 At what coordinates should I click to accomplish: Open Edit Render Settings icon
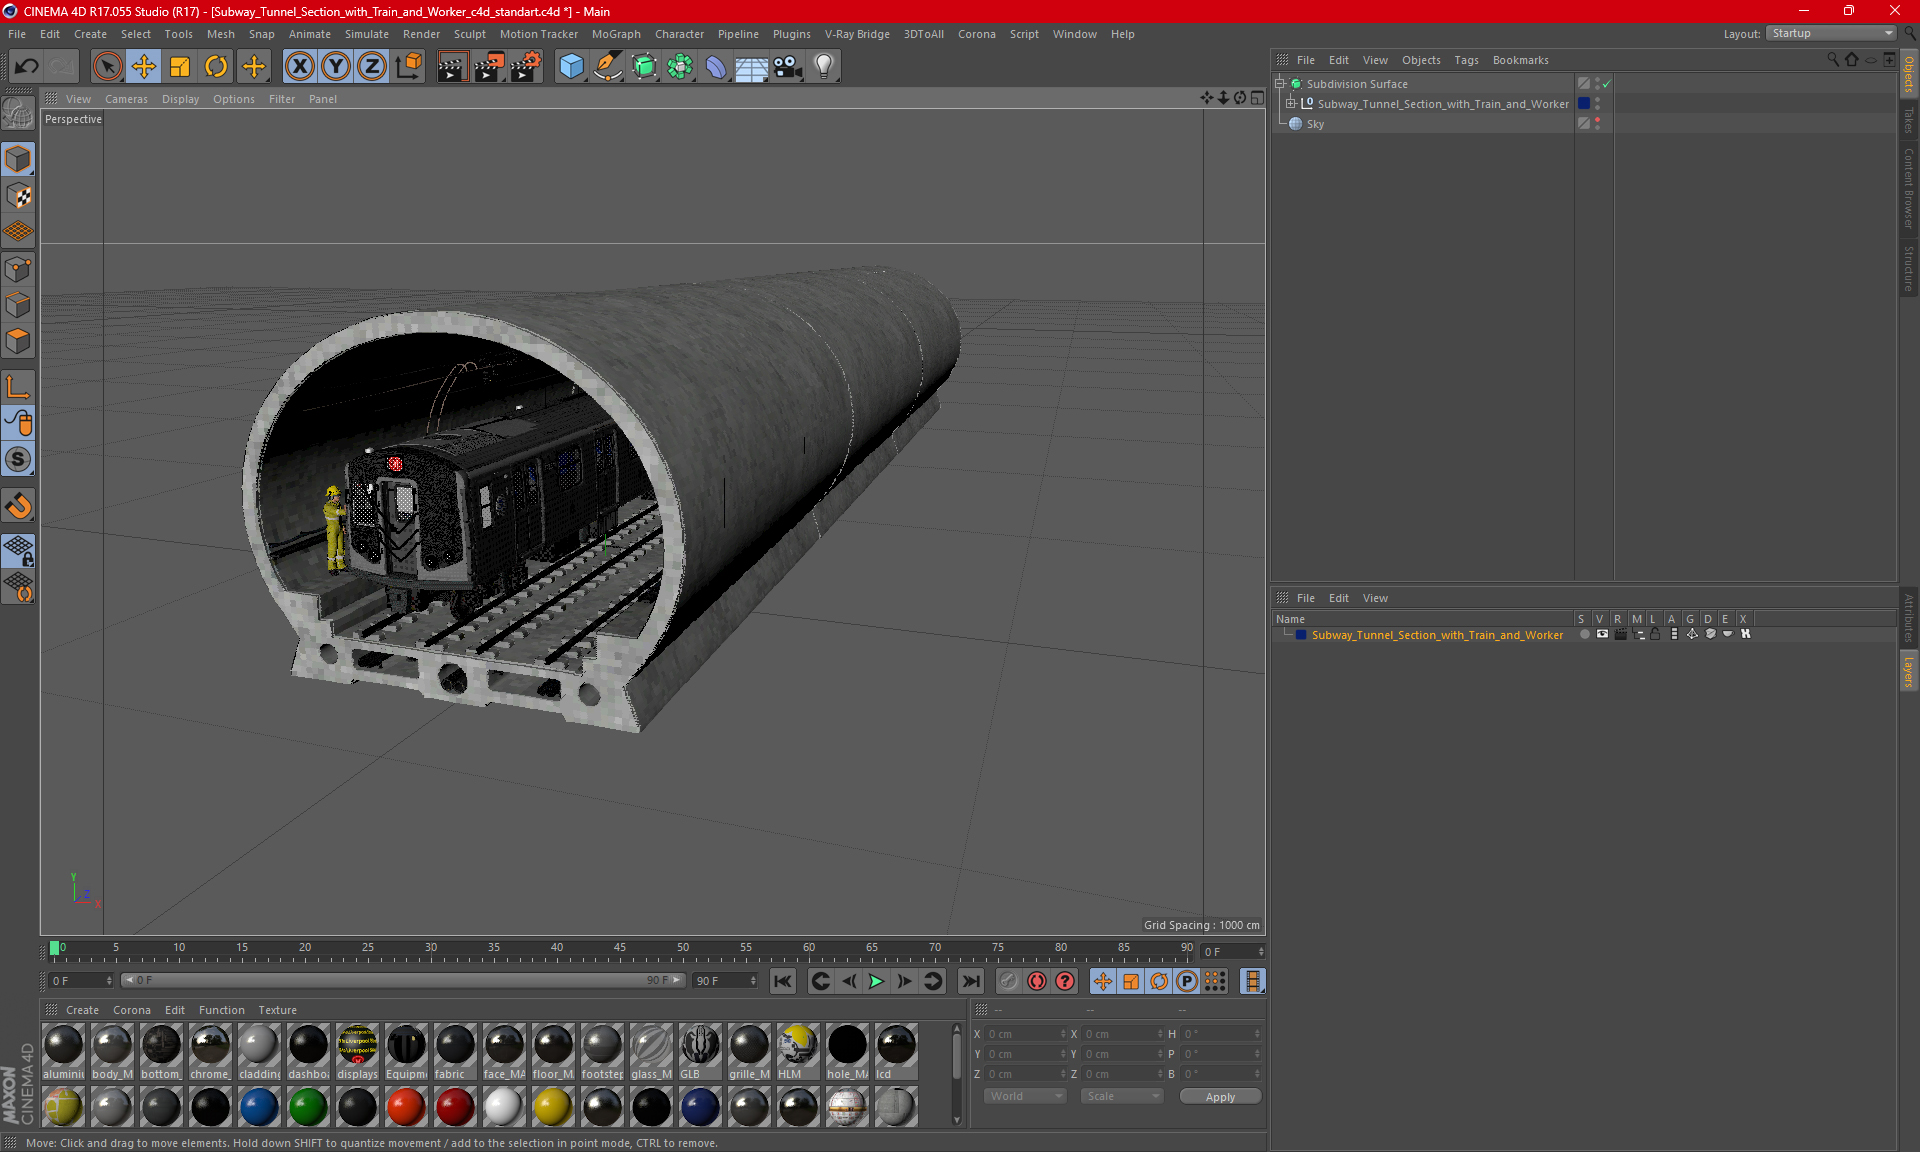526,67
